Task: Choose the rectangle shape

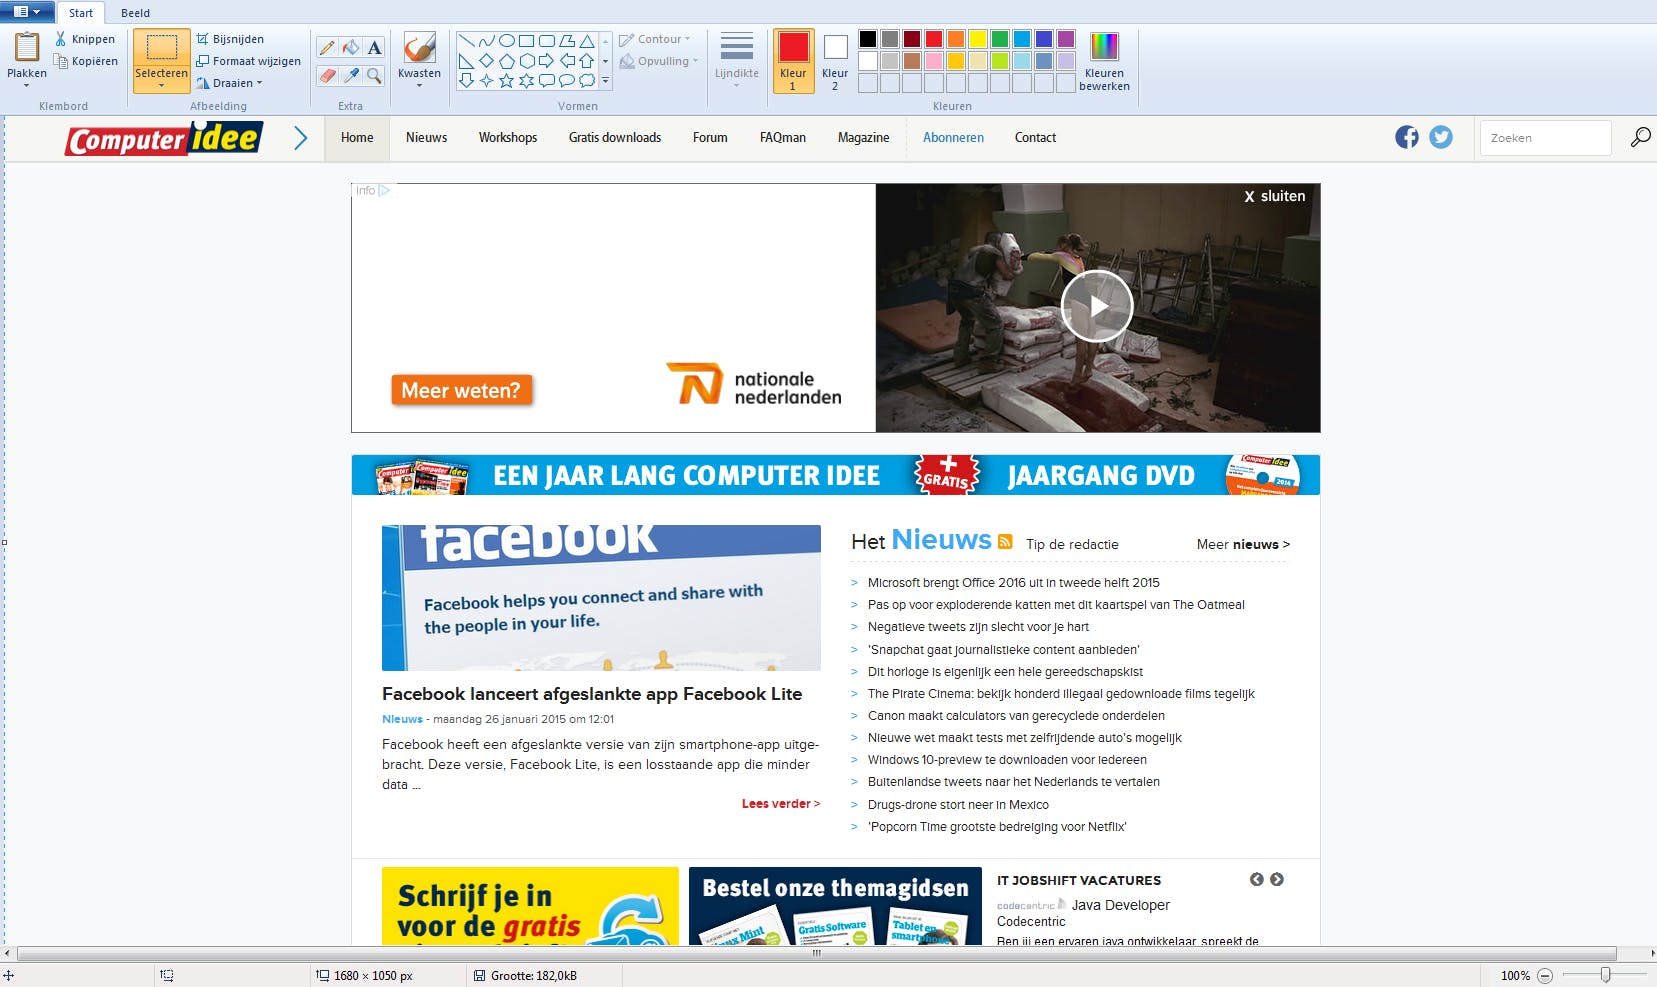Action: point(527,41)
